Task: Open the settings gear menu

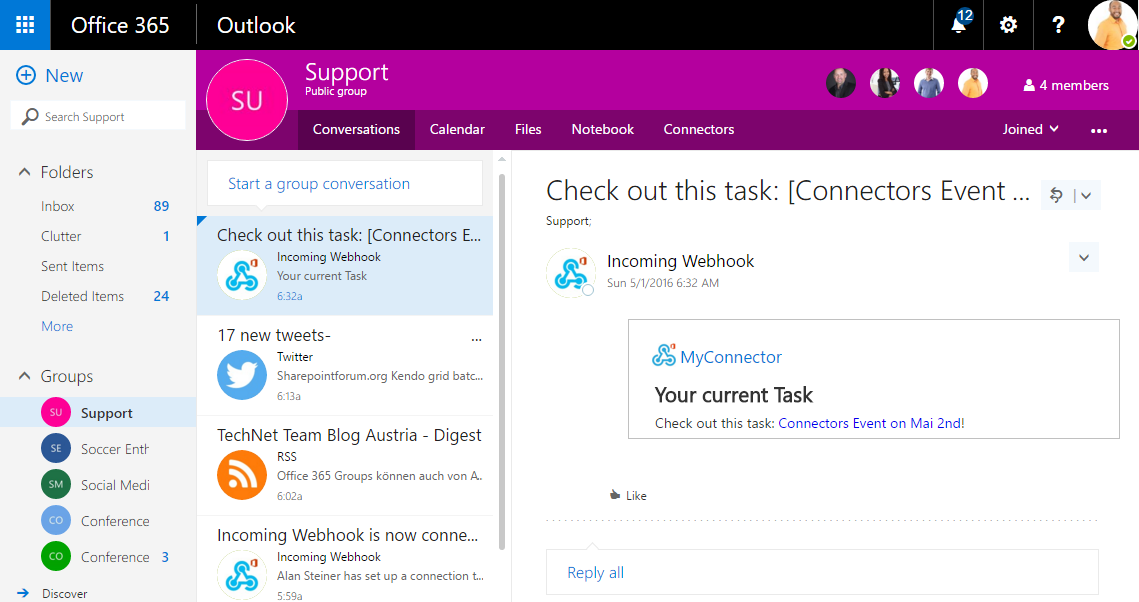Action: 1008,25
